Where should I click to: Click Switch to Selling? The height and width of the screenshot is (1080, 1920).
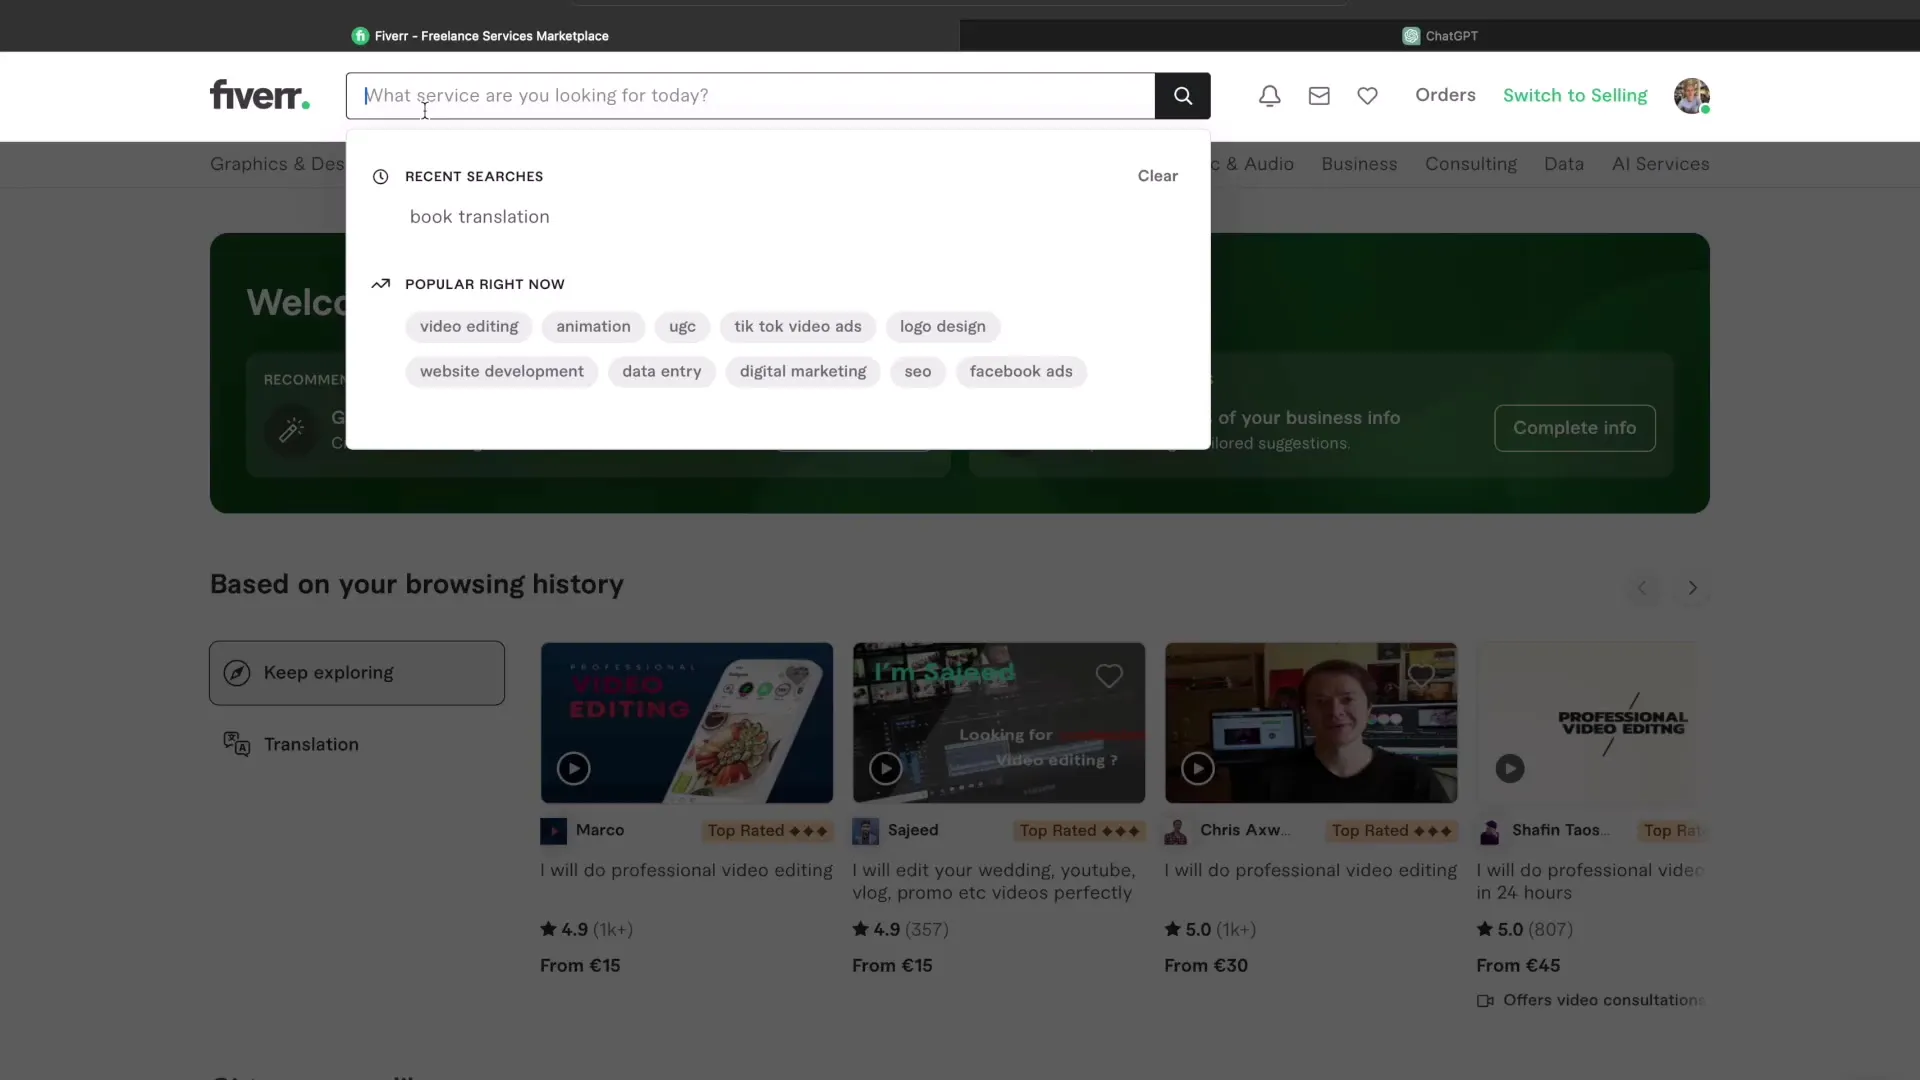tap(1574, 96)
